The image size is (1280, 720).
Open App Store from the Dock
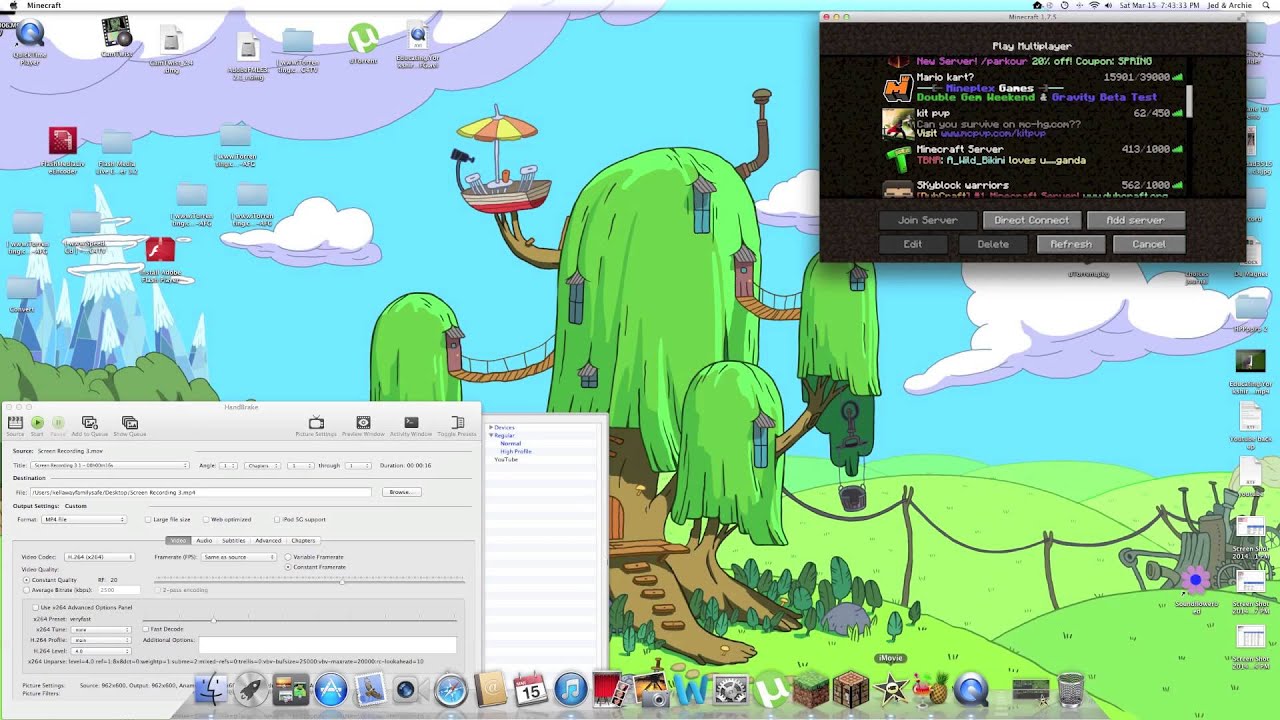[x=331, y=689]
